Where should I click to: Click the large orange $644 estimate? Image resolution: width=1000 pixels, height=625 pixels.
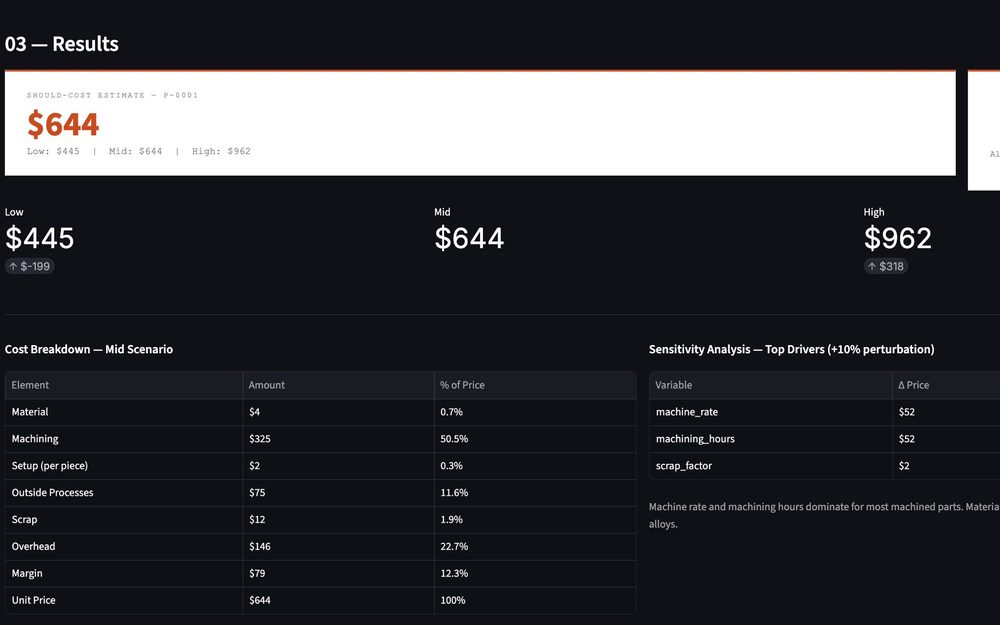pos(63,124)
